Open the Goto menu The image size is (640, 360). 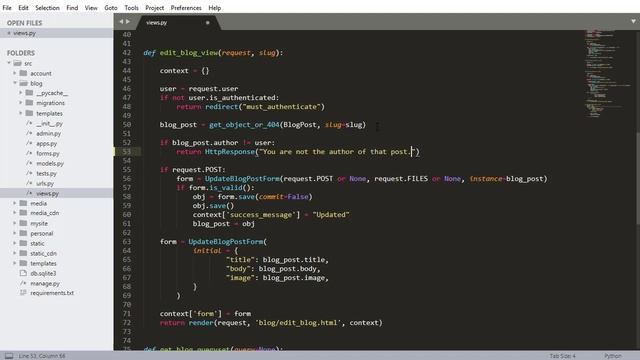click(111, 8)
